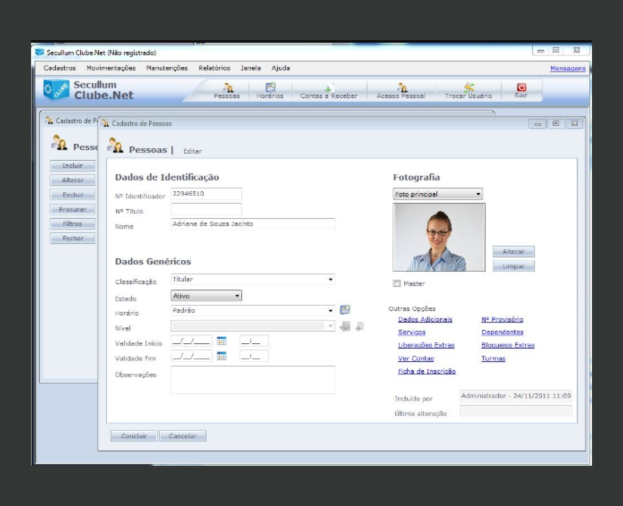Click second greyed icon beside Nível field
This screenshot has width=623, height=506.
(x=360, y=326)
